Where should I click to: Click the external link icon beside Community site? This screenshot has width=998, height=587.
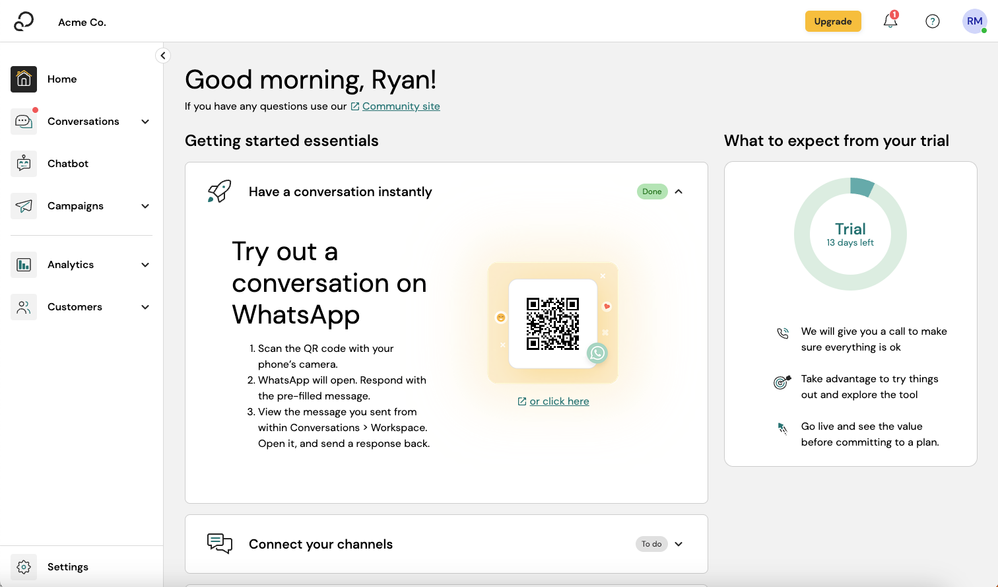coord(355,106)
